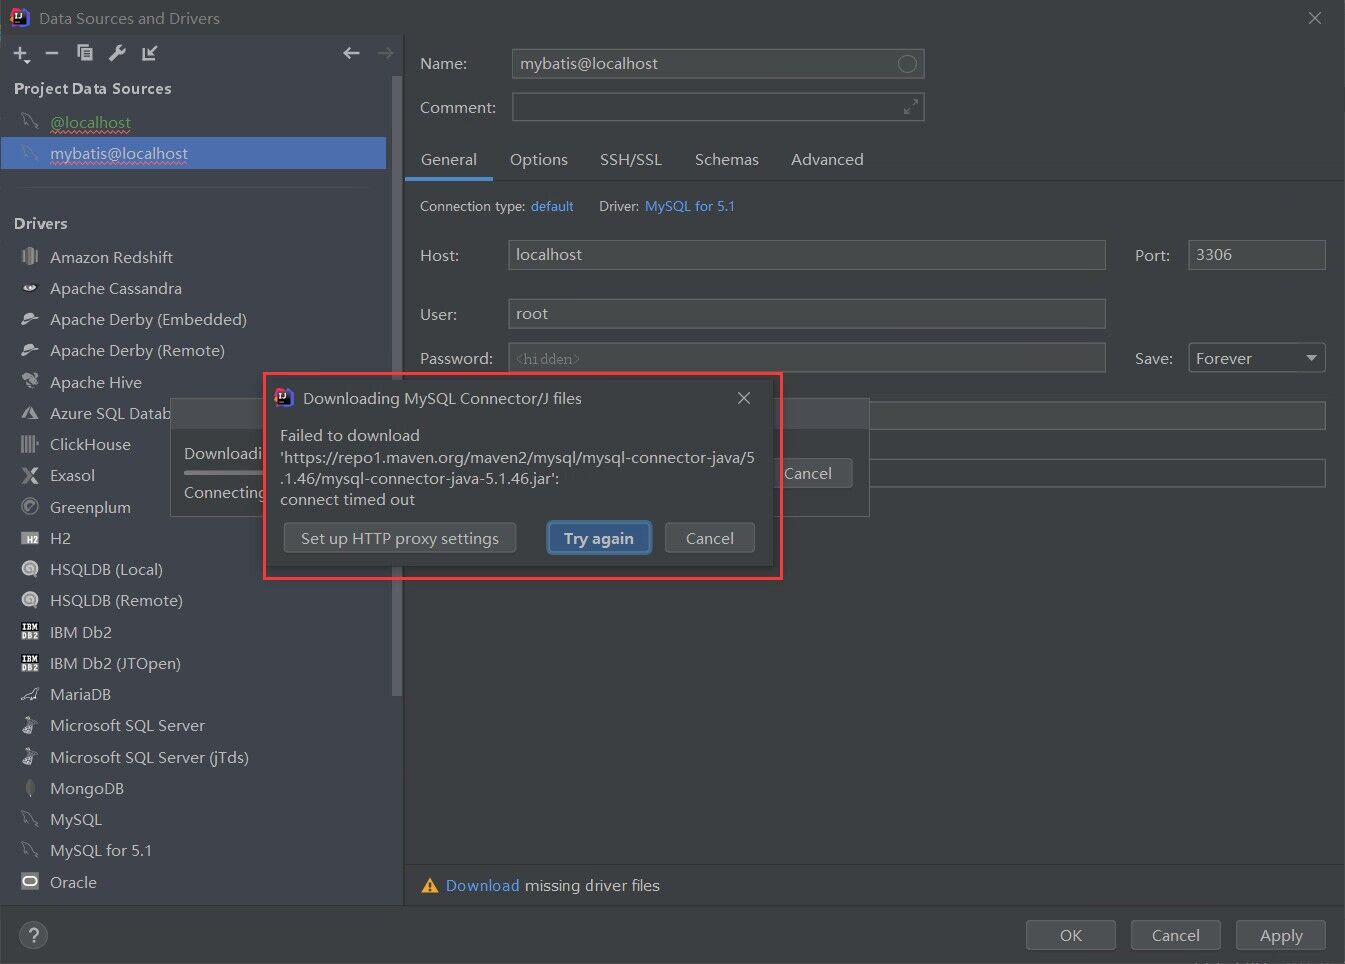
Task: Click the Duplicate data source icon
Action: (85, 53)
